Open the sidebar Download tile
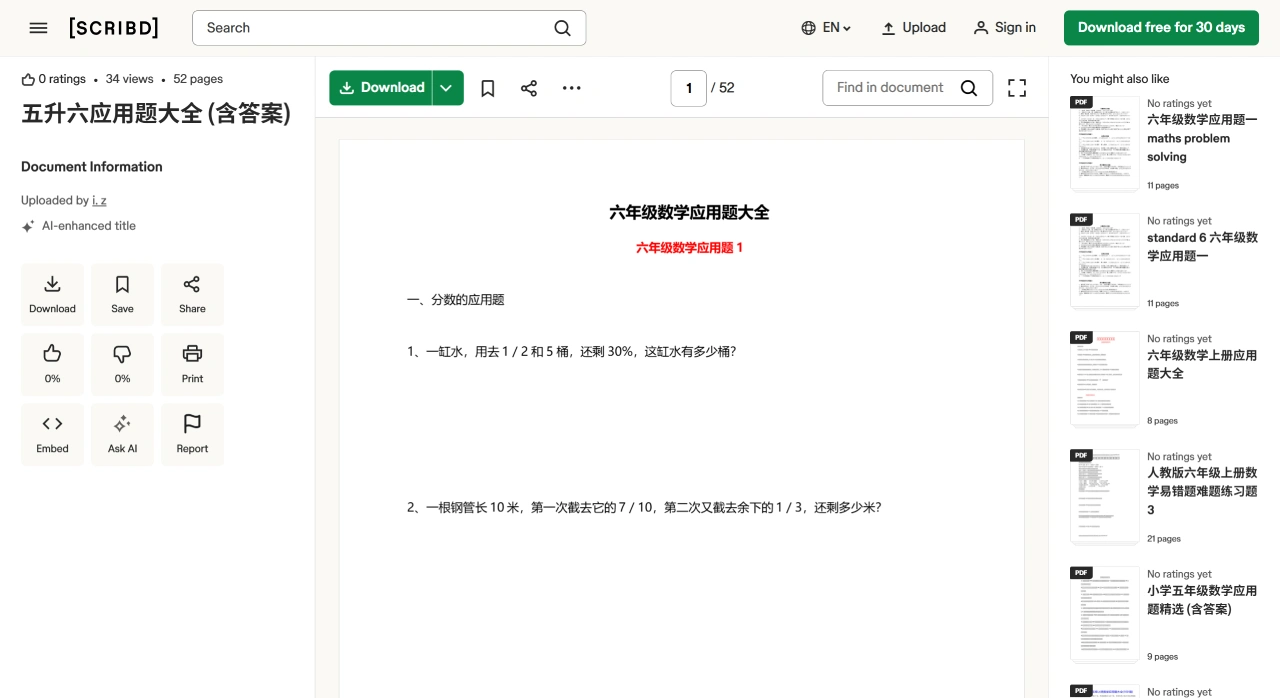Image resolution: width=1280 pixels, height=698 pixels. pyautogui.click(x=52, y=295)
